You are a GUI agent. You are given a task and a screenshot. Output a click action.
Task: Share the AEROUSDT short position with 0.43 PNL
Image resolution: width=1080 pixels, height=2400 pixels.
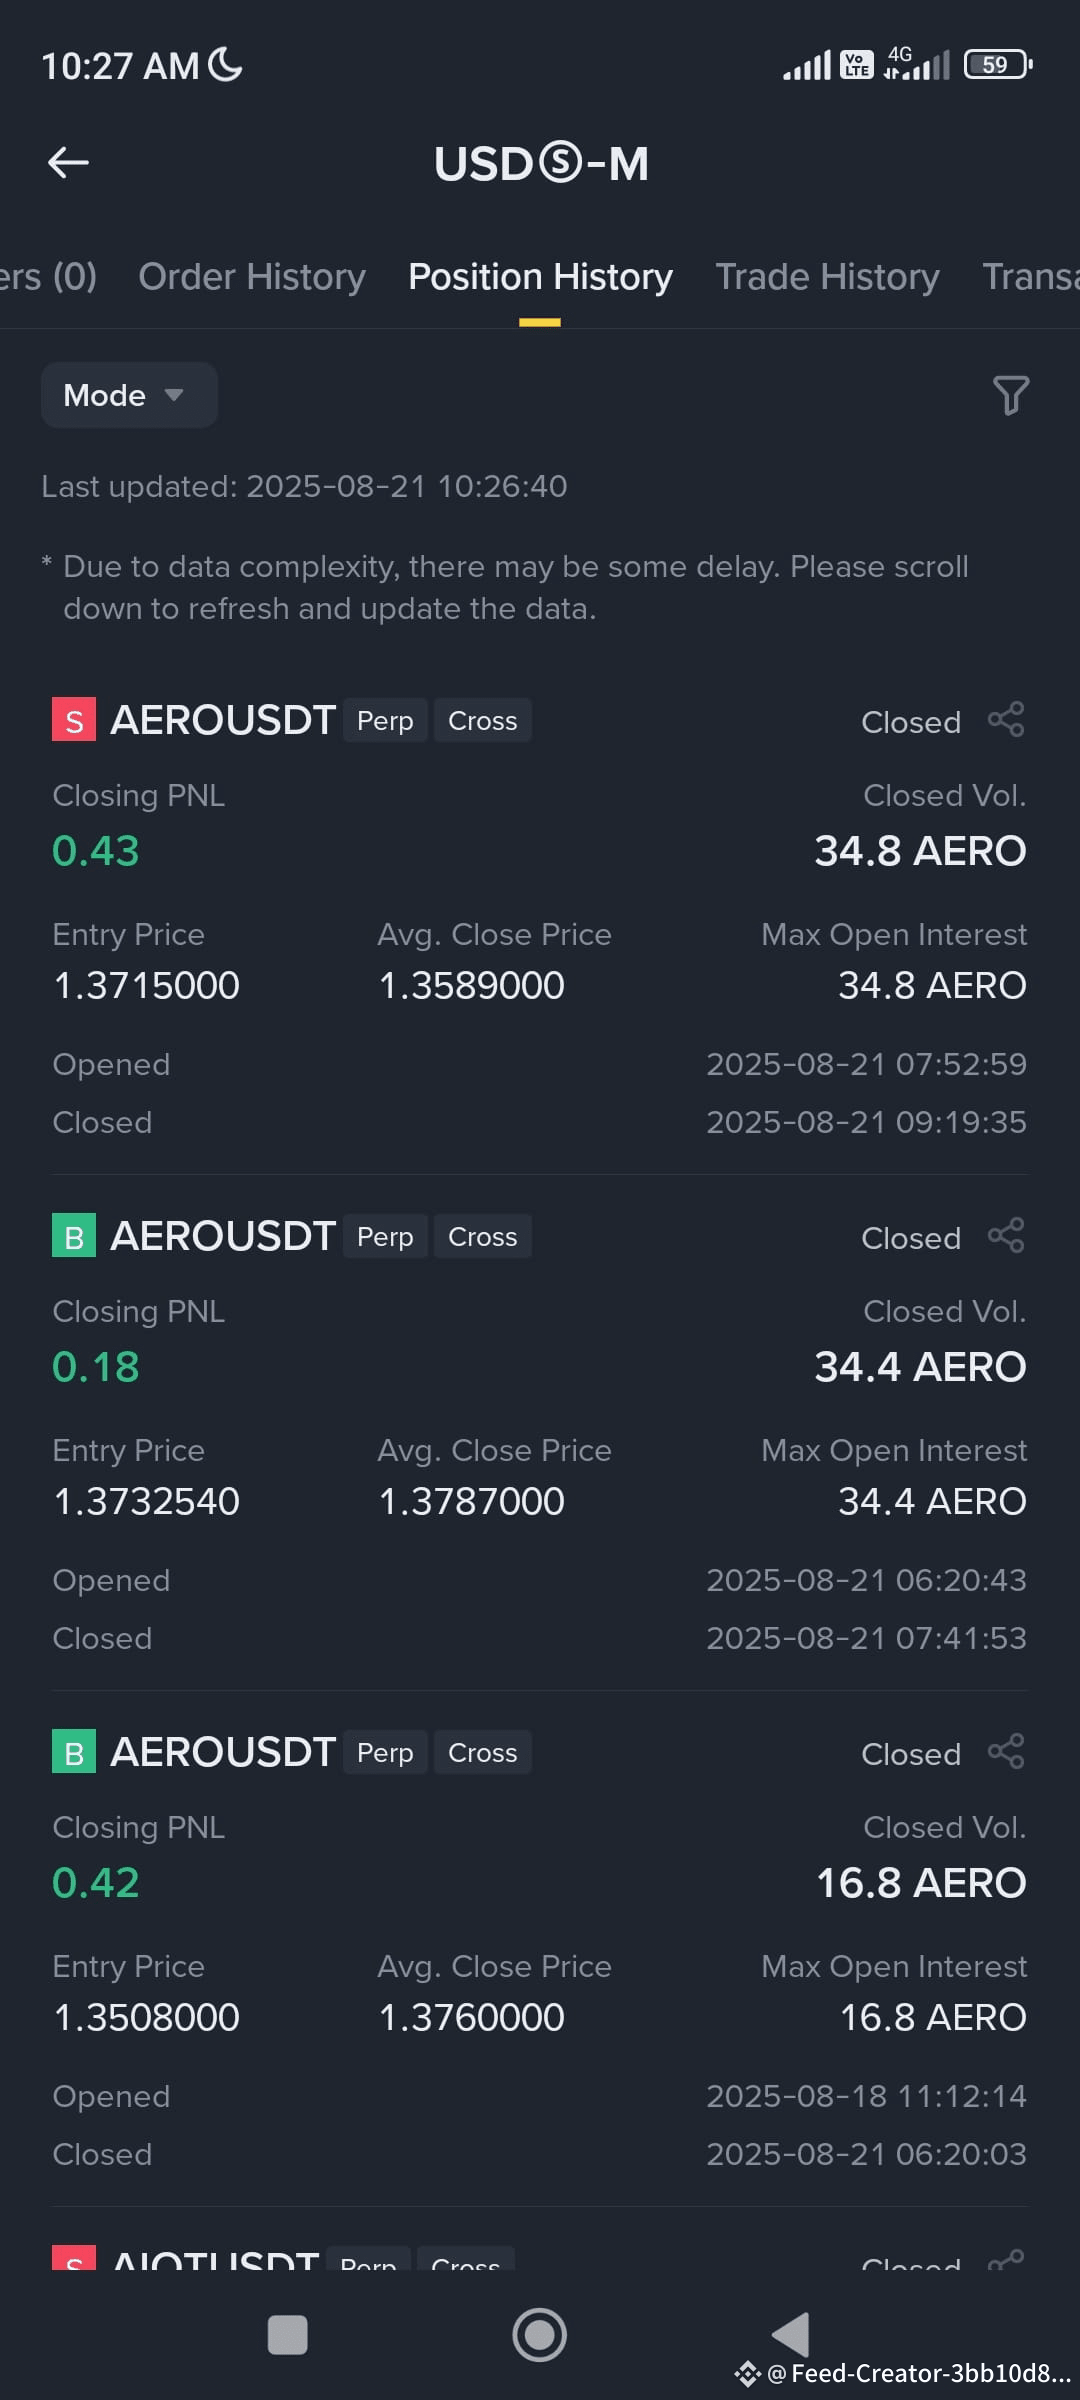(1006, 719)
